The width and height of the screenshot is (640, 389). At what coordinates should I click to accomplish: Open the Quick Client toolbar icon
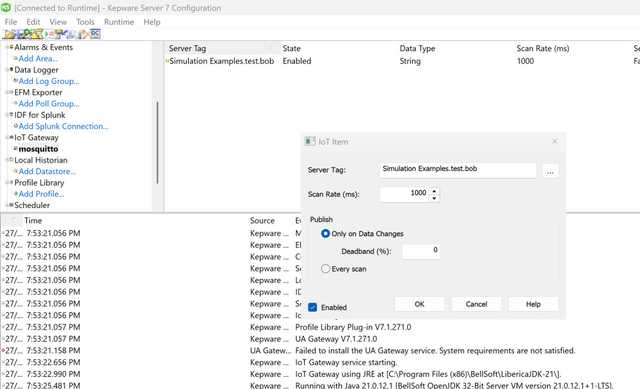[95, 34]
